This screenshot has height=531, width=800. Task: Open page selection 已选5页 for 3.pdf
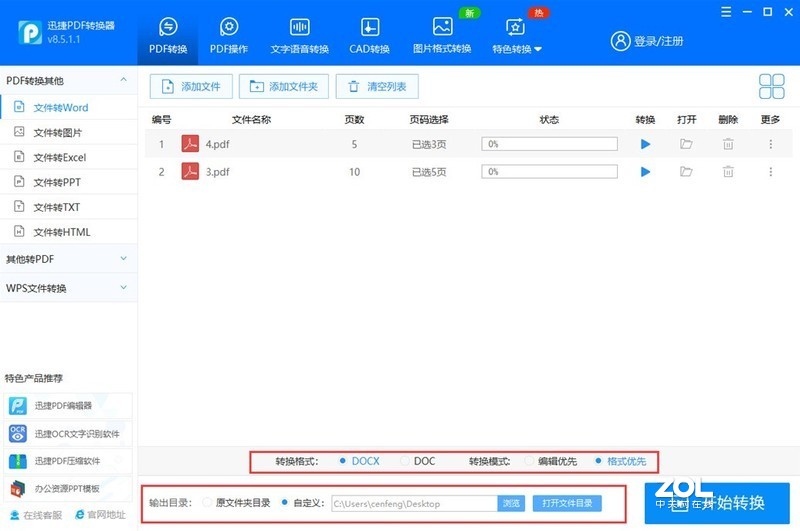pyautogui.click(x=429, y=172)
